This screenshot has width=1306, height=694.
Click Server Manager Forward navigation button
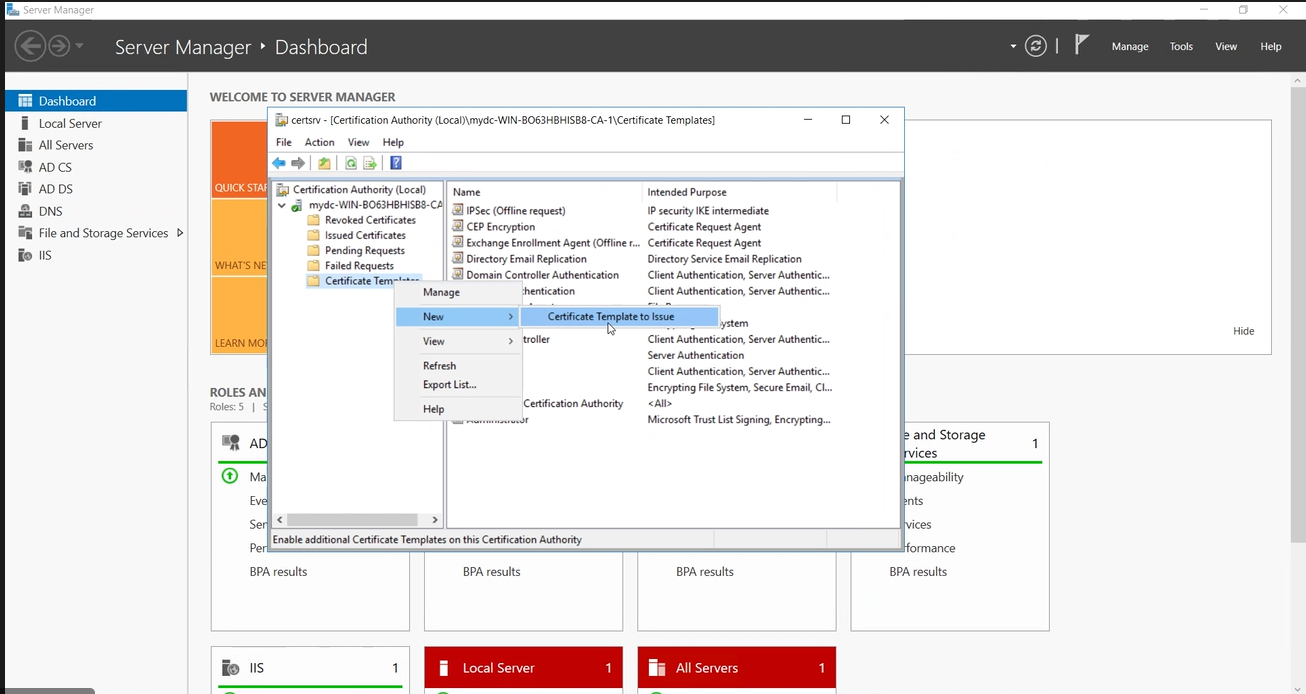pos(59,46)
